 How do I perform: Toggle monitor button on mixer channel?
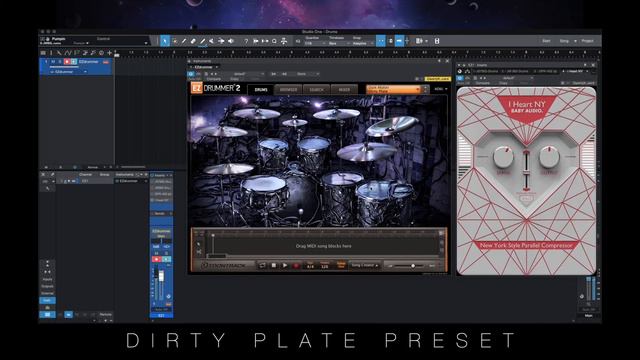pyautogui.click(x=167, y=259)
